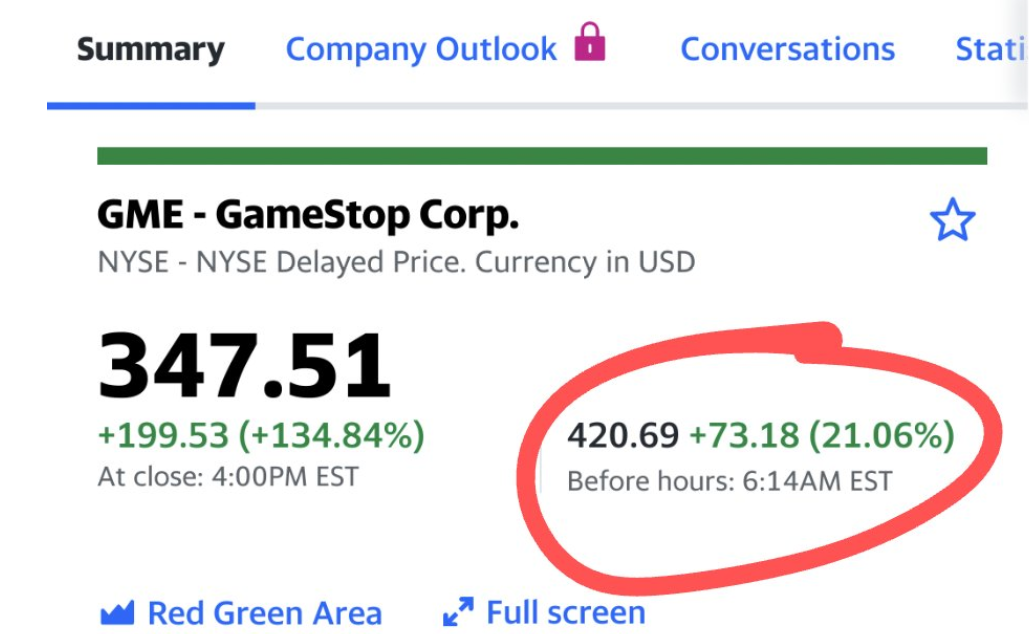Viewport: 1029px width, 634px height.
Task: Click the 347.51 closing price
Action: tap(244, 366)
